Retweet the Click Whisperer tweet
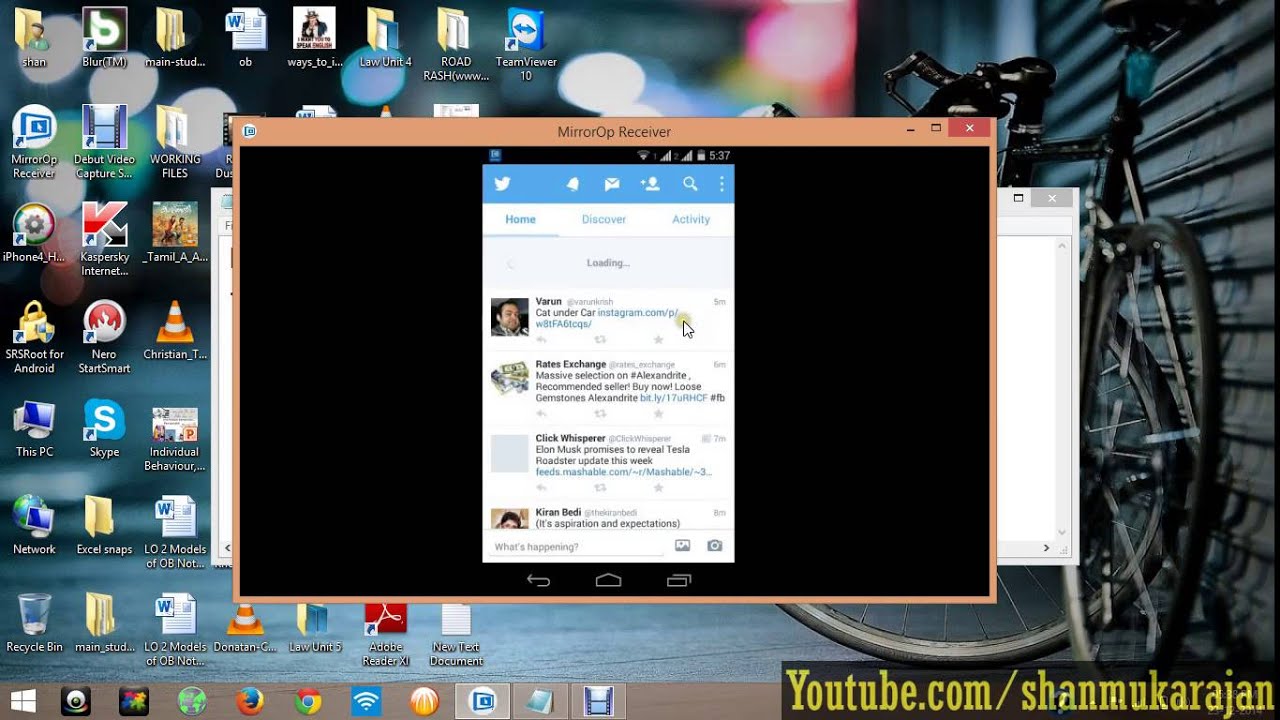This screenshot has width=1280, height=720. point(600,488)
